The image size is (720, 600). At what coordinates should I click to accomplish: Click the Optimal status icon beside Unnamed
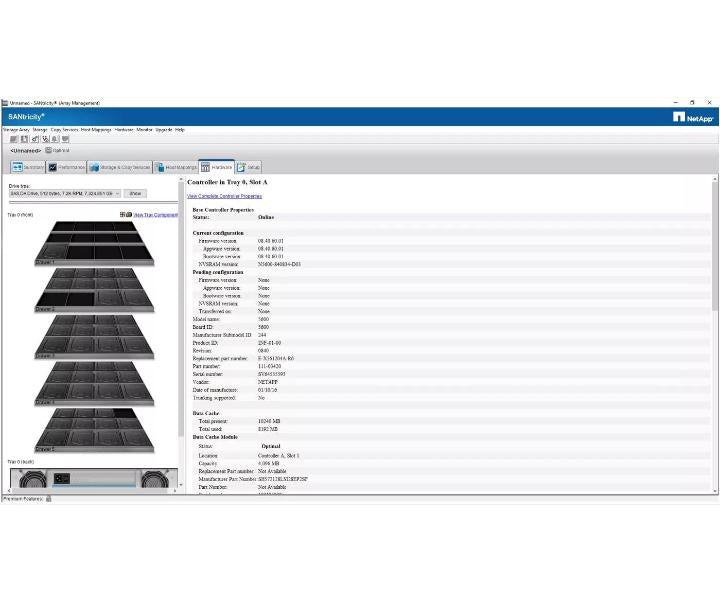(x=48, y=151)
